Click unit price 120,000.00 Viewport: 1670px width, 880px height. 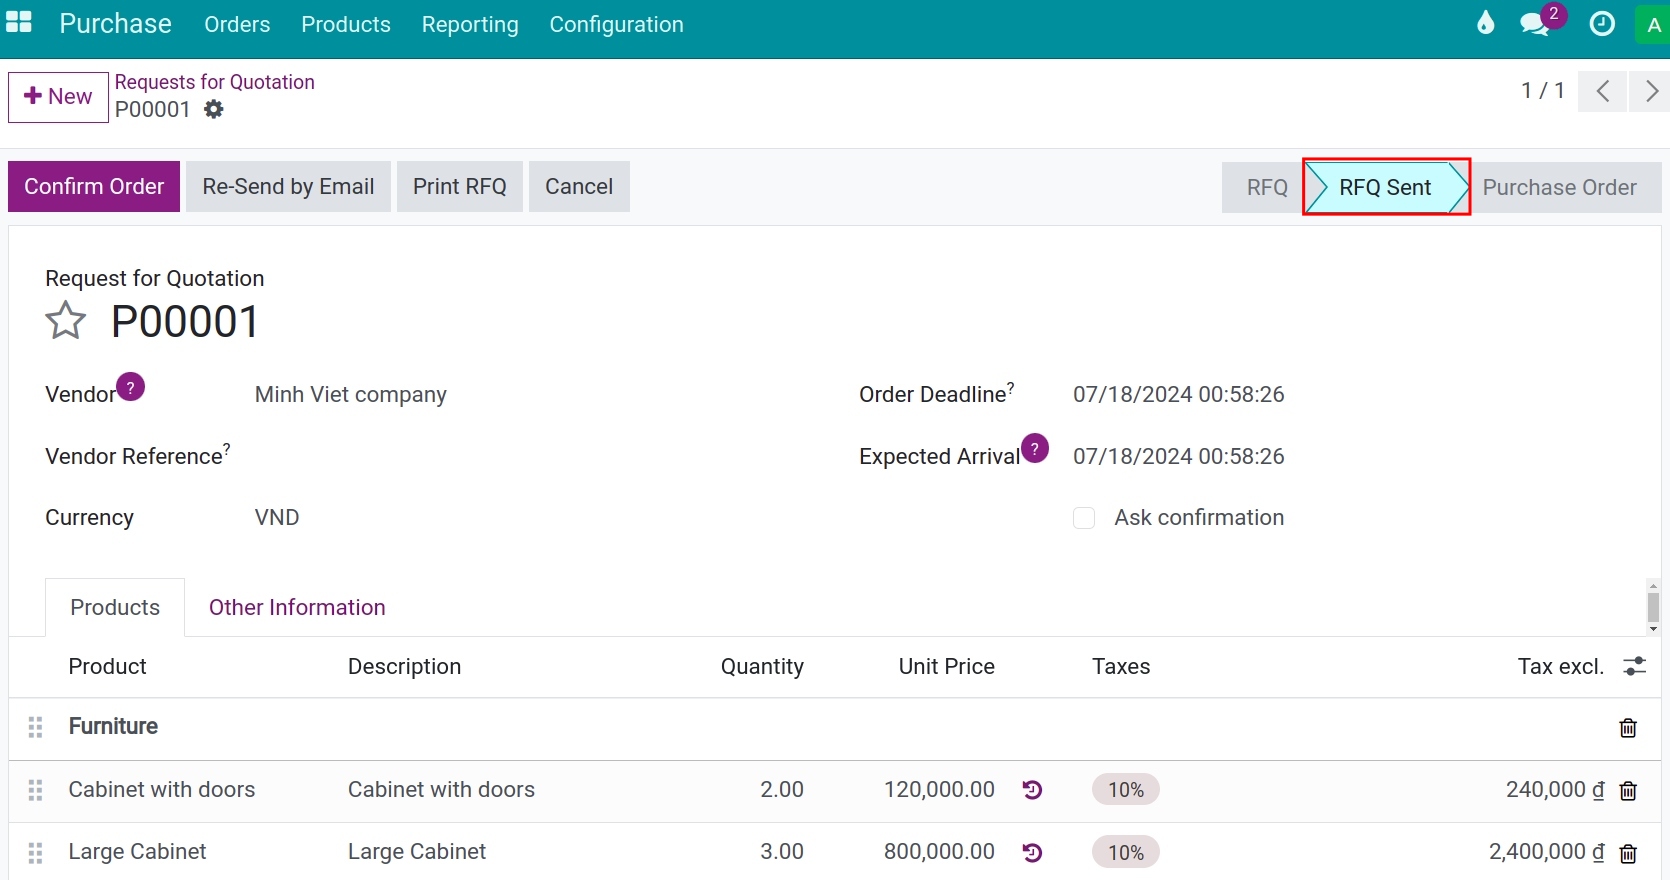pos(939,789)
